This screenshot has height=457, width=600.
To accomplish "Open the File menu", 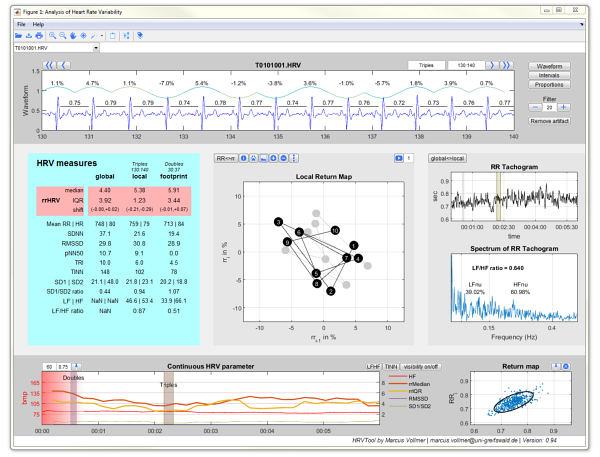I will pyautogui.click(x=21, y=23).
